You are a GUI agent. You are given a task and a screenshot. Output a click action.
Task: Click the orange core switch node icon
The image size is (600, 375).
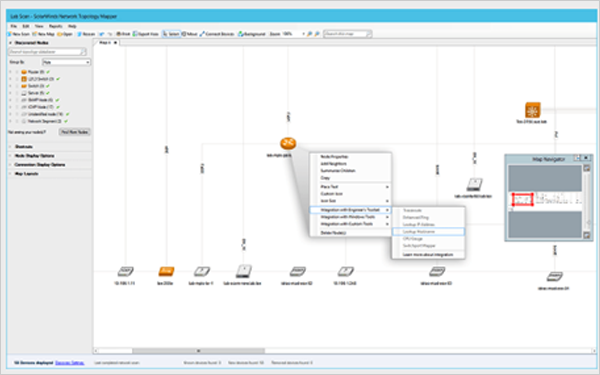click(x=532, y=110)
